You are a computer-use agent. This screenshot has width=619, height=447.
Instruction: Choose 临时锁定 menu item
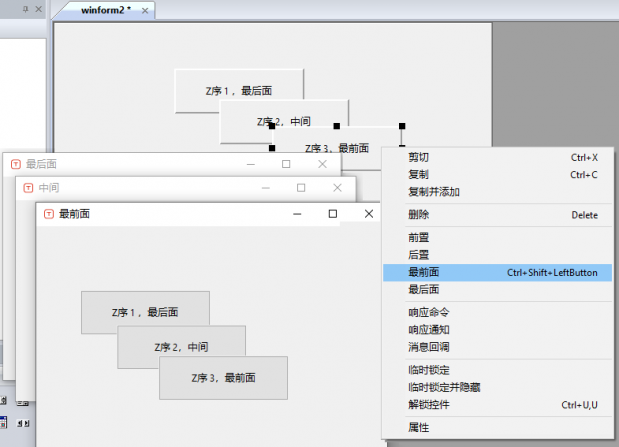[497, 370]
